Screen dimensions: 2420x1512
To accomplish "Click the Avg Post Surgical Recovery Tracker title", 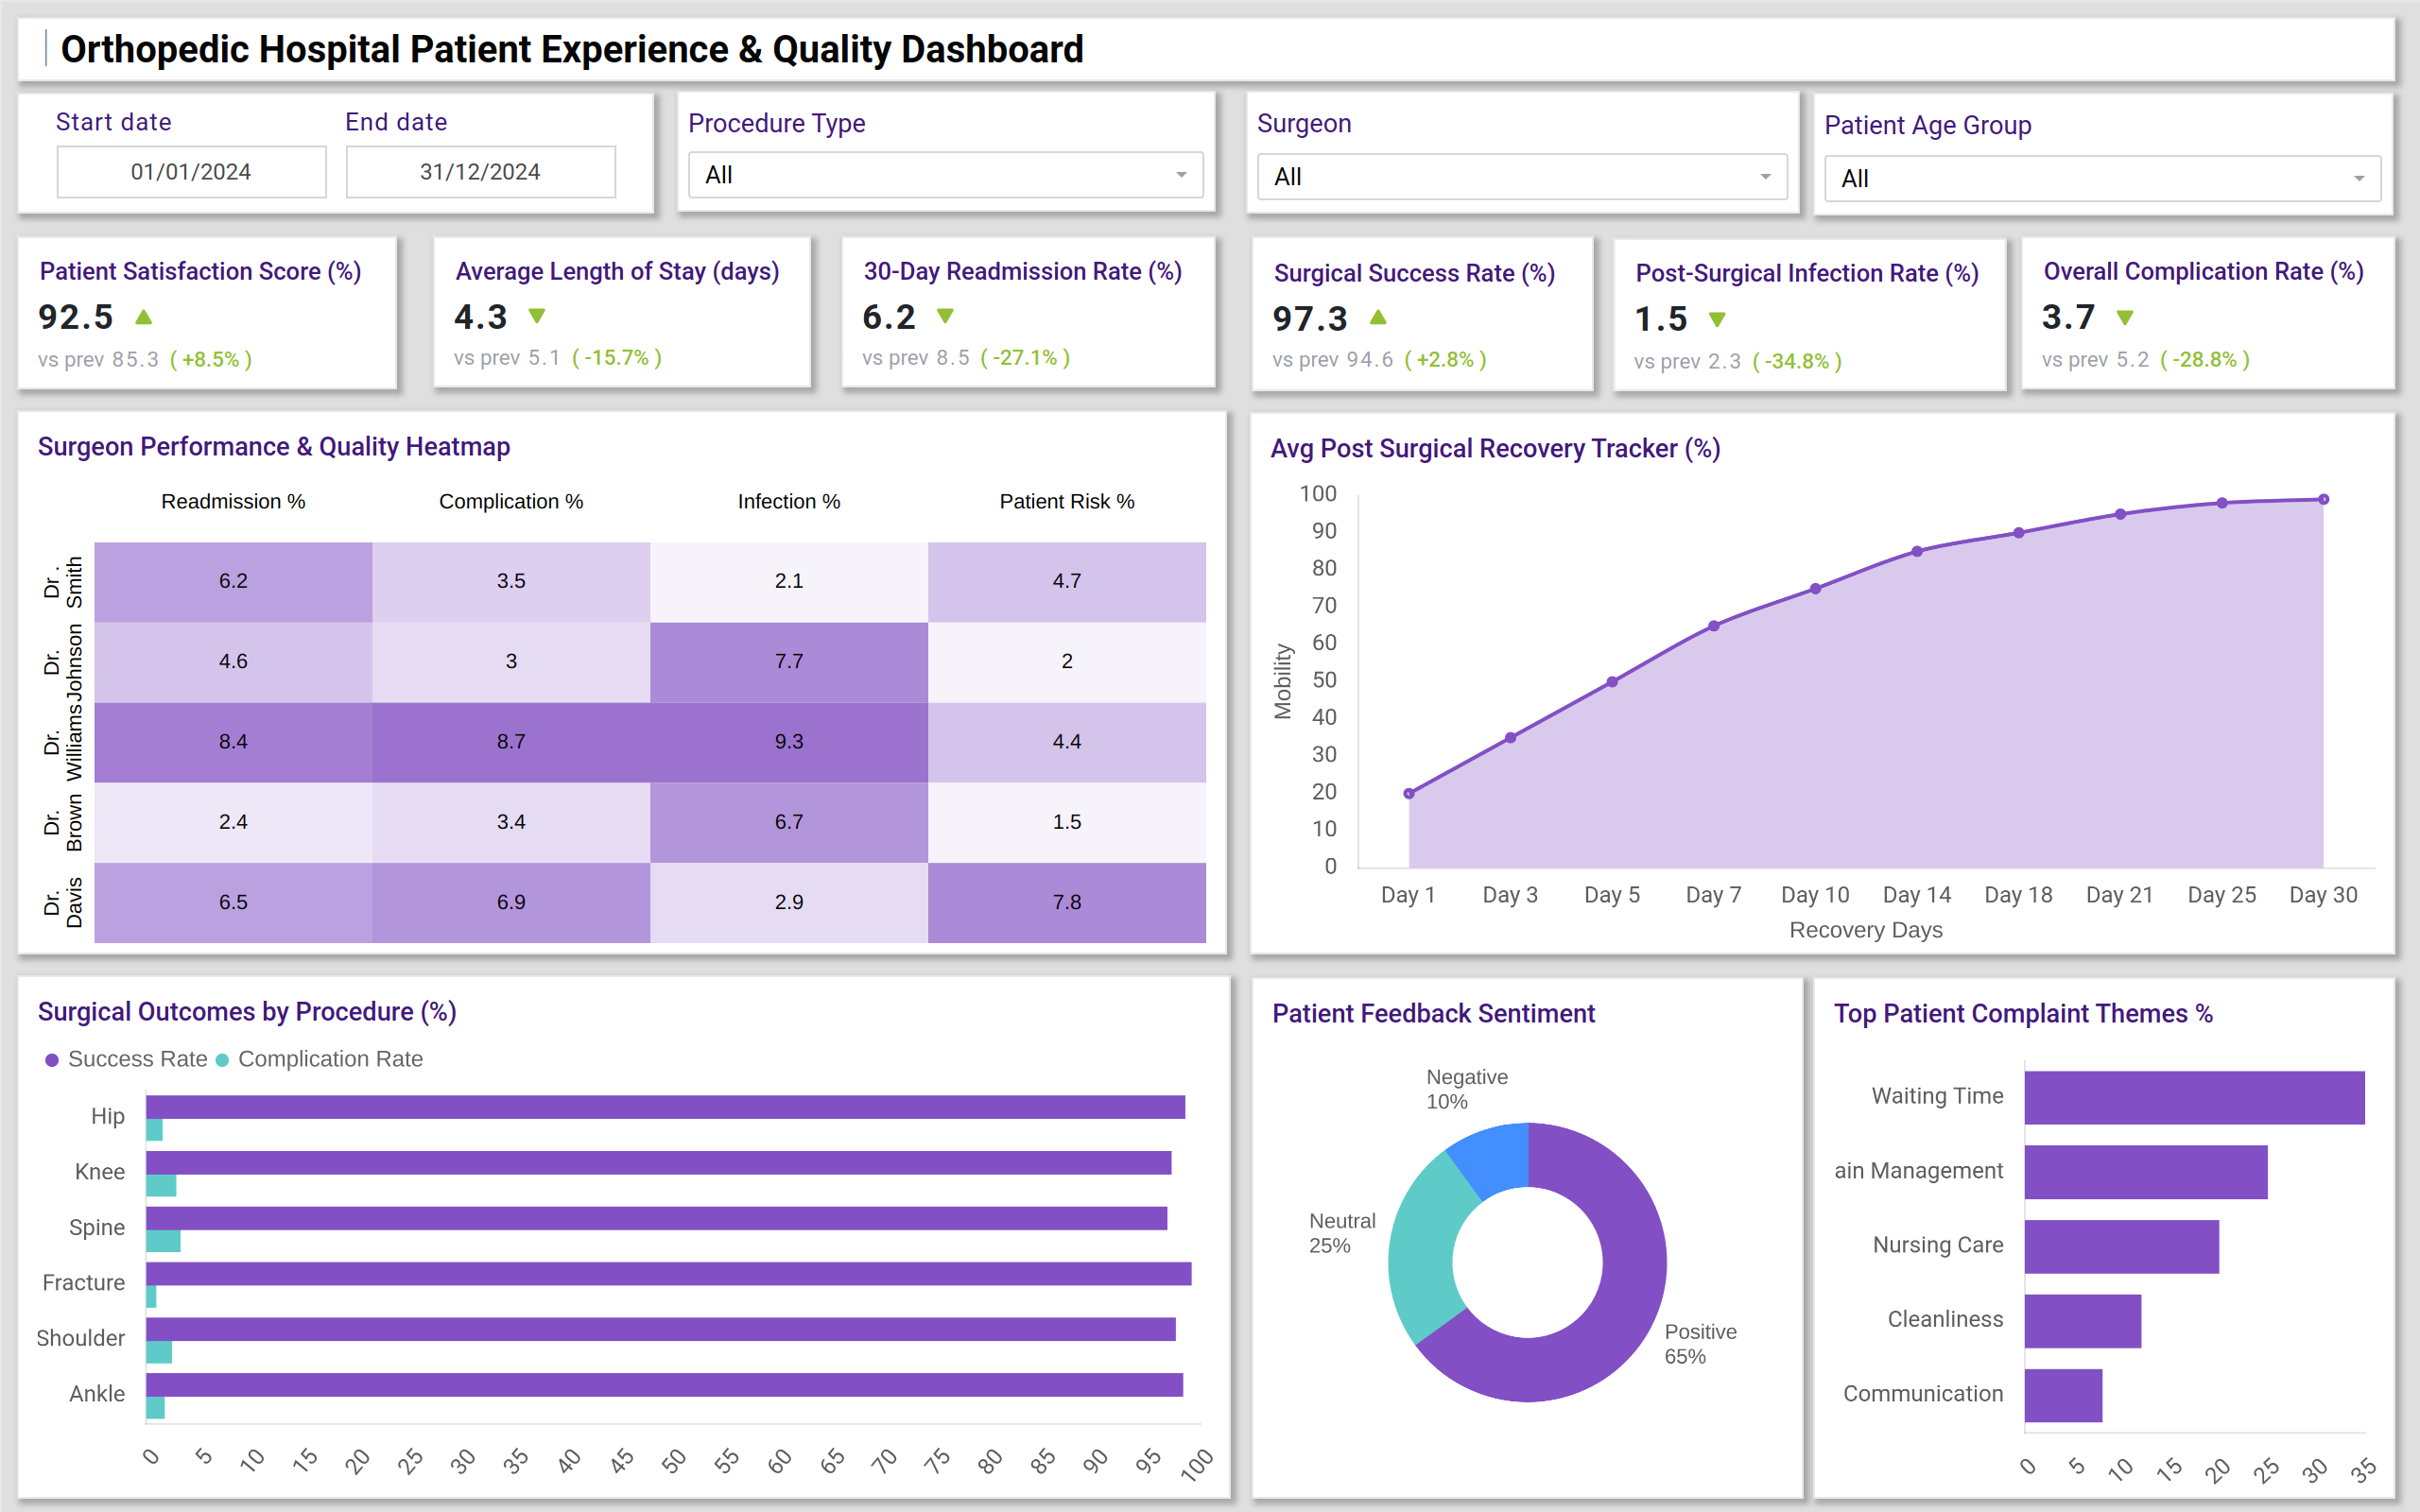I will click(1495, 448).
